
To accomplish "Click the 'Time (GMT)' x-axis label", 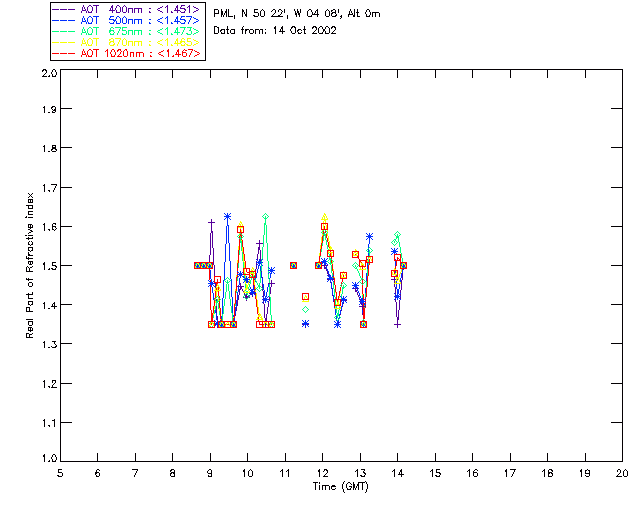I will click(x=341, y=487).
